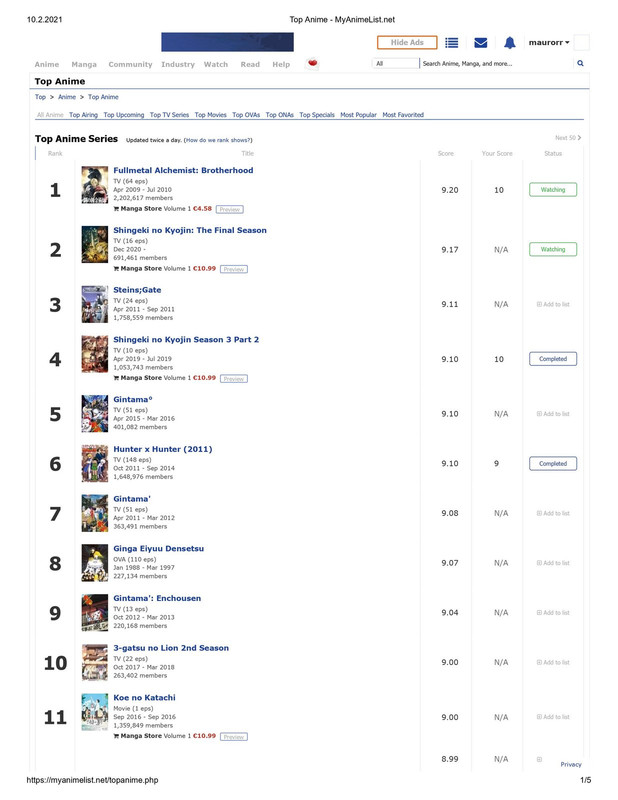
Task: Open the messages envelope icon
Action: pos(480,43)
